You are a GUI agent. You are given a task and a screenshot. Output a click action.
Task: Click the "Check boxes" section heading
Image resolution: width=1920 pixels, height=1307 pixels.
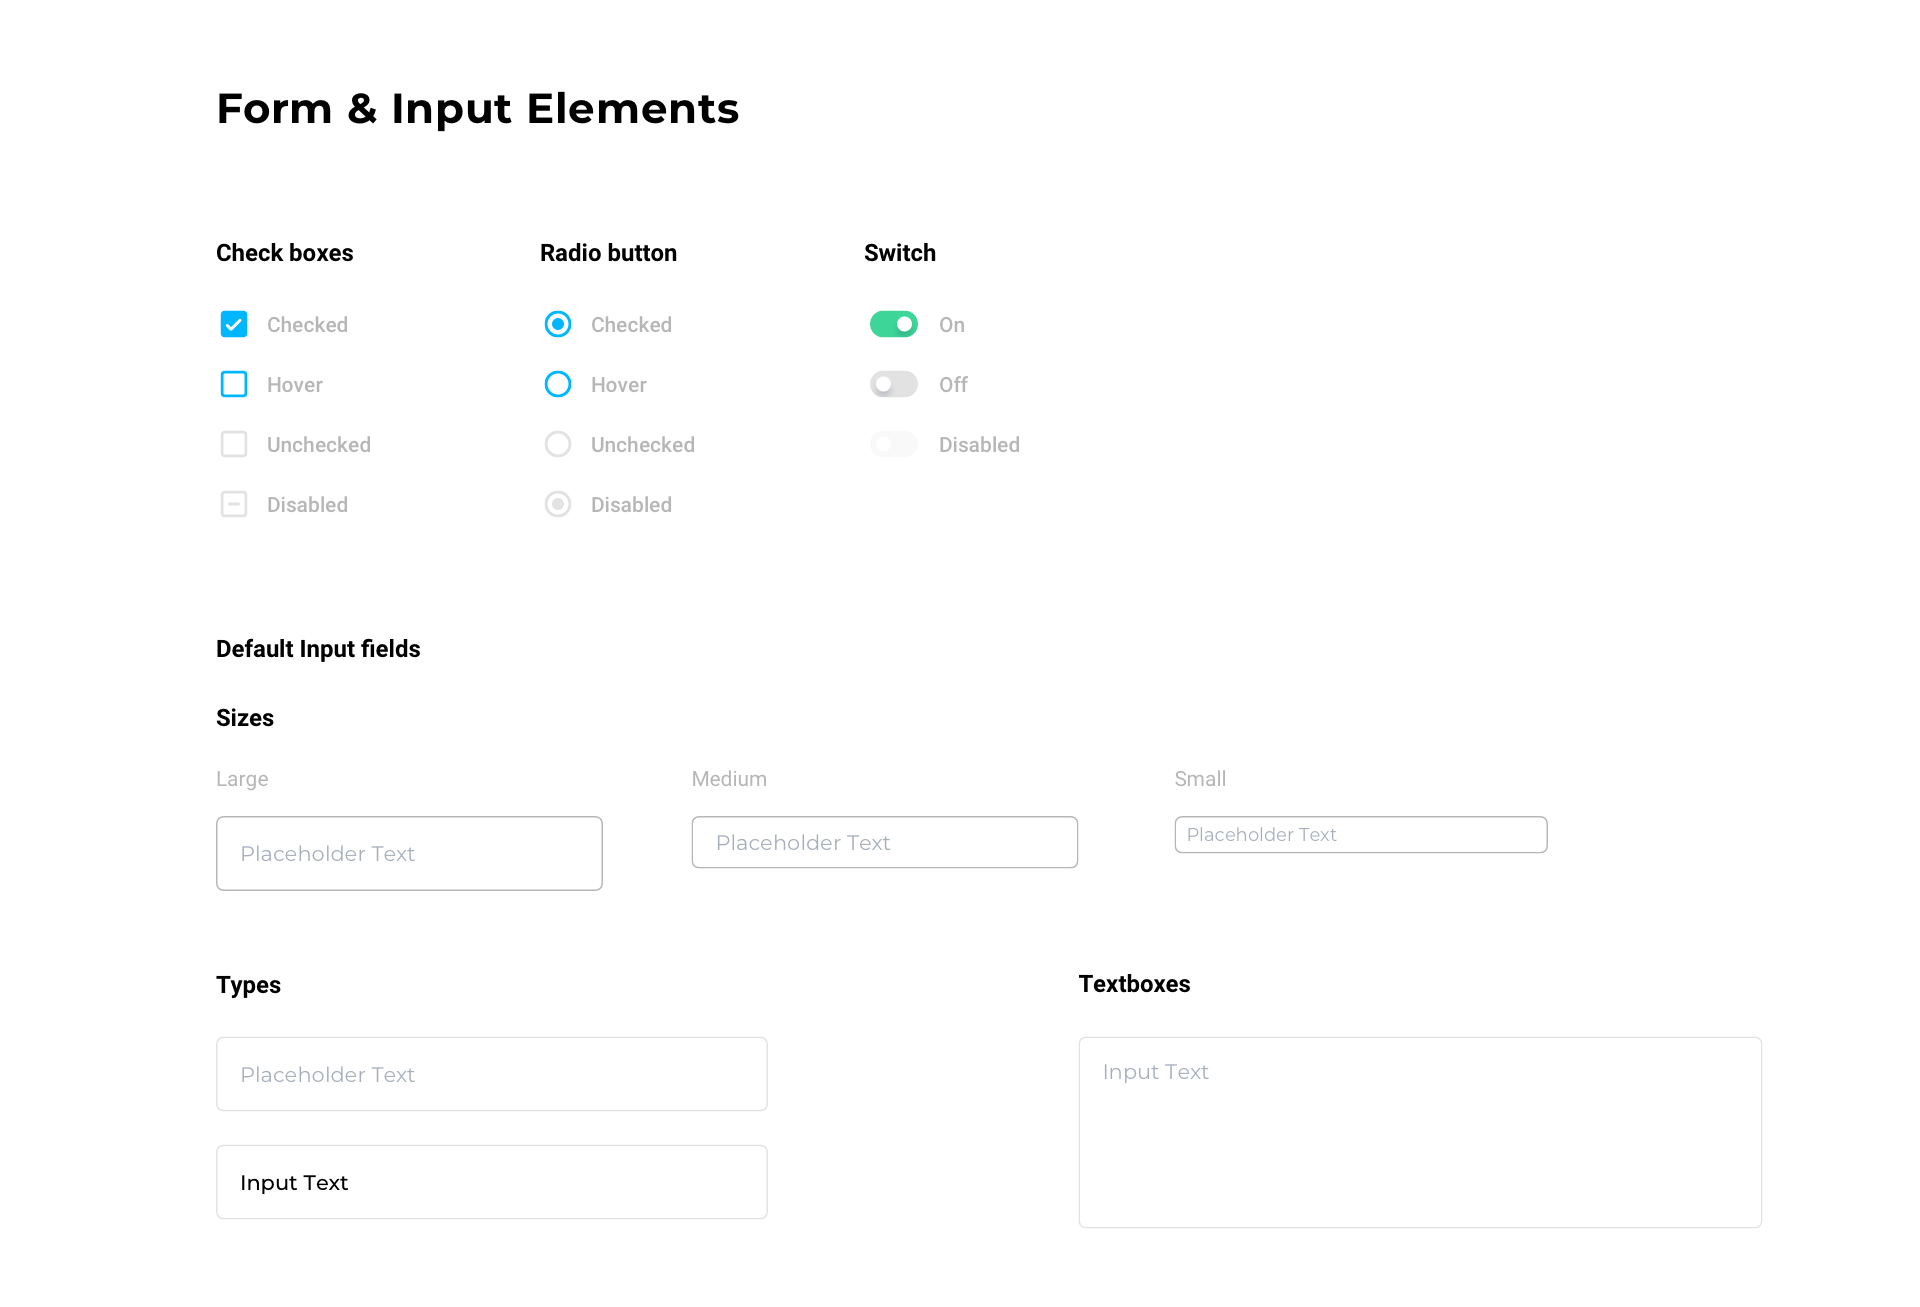click(x=284, y=253)
